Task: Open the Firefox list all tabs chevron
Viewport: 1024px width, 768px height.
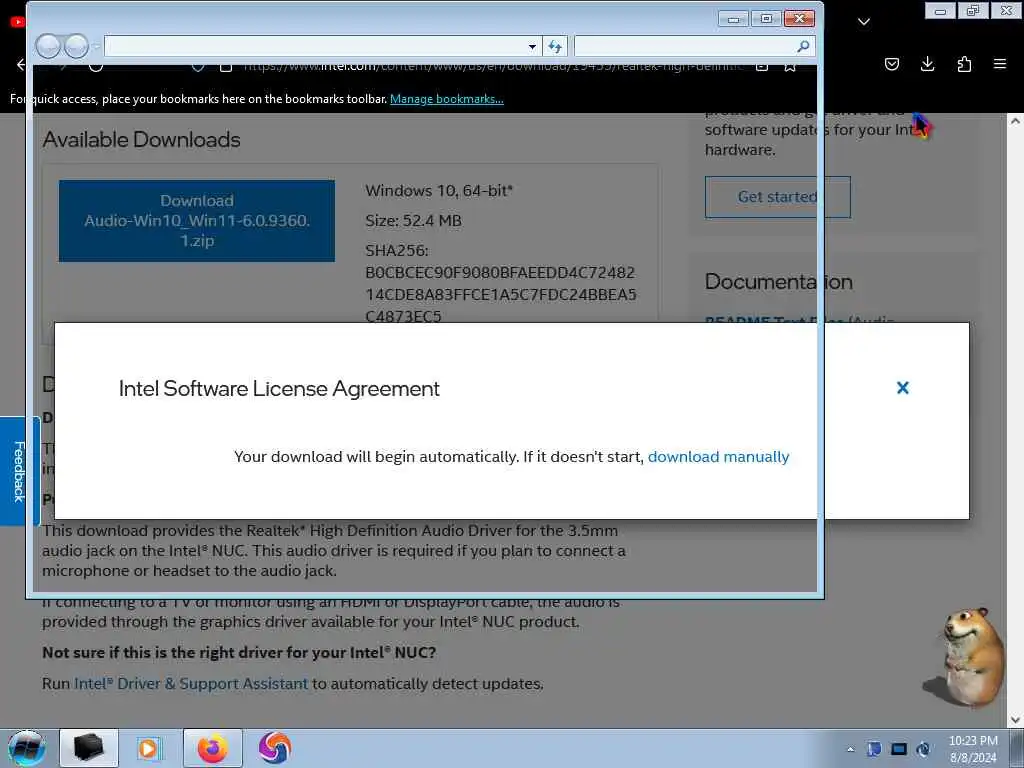Action: pyautogui.click(x=863, y=22)
